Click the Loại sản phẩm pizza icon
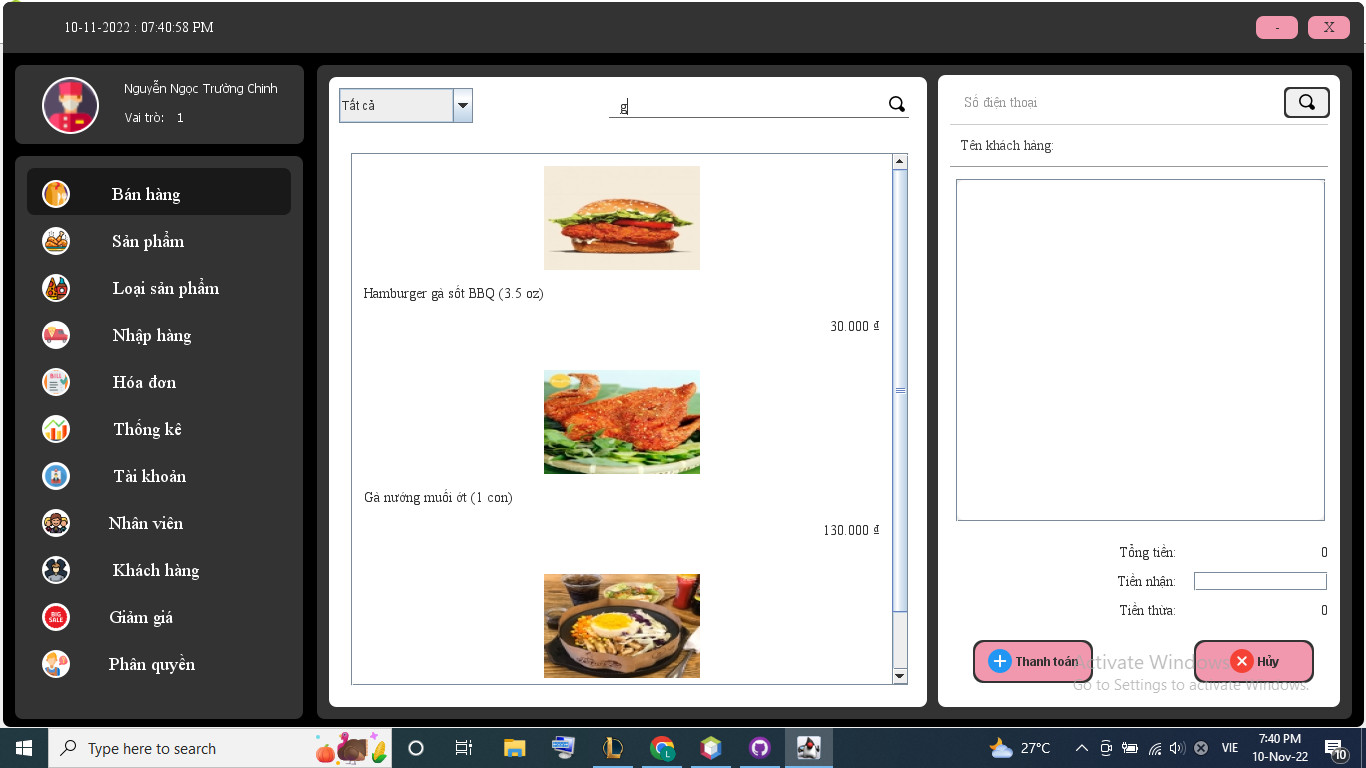Viewport: 1366px width, 768px height. [56, 288]
